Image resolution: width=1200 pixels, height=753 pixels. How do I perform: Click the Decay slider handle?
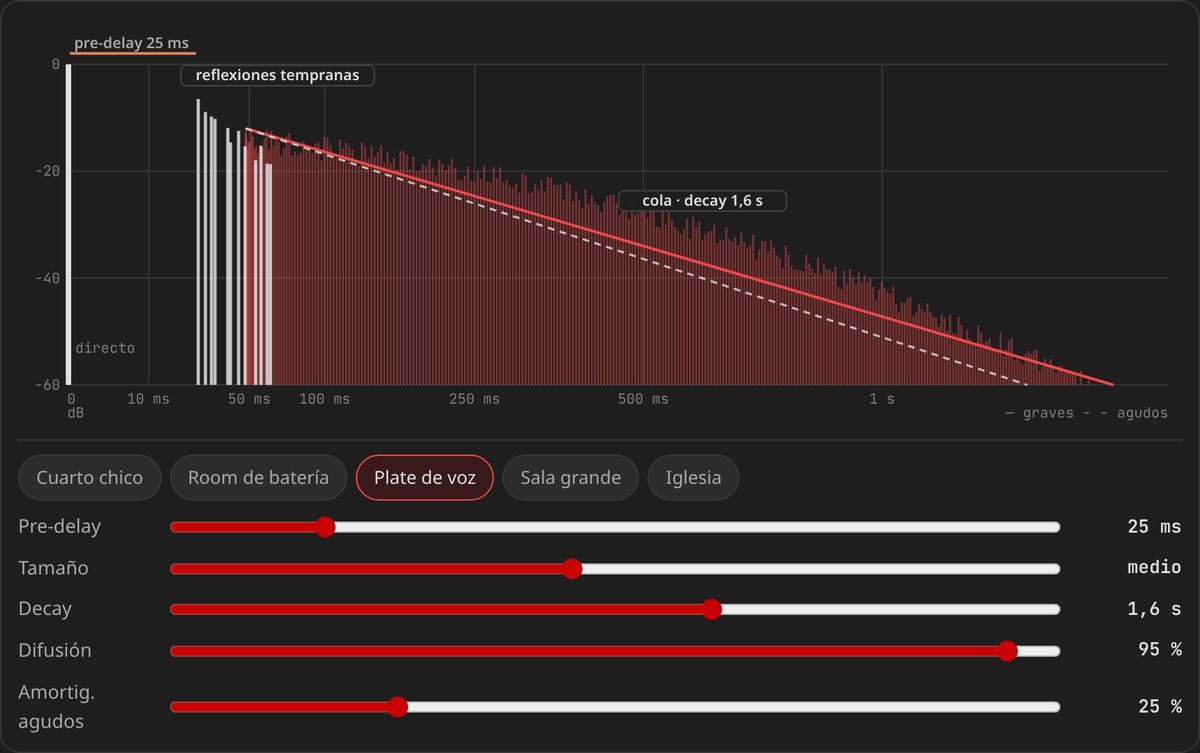click(712, 609)
